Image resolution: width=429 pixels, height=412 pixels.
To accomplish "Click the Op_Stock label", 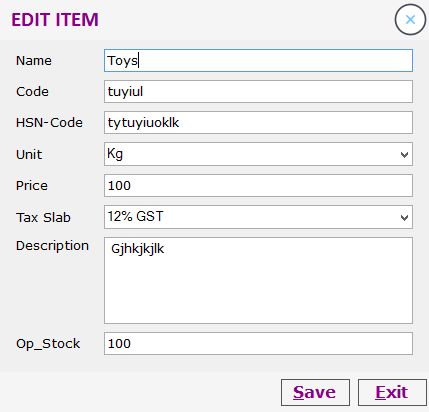I will click(x=48, y=344).
